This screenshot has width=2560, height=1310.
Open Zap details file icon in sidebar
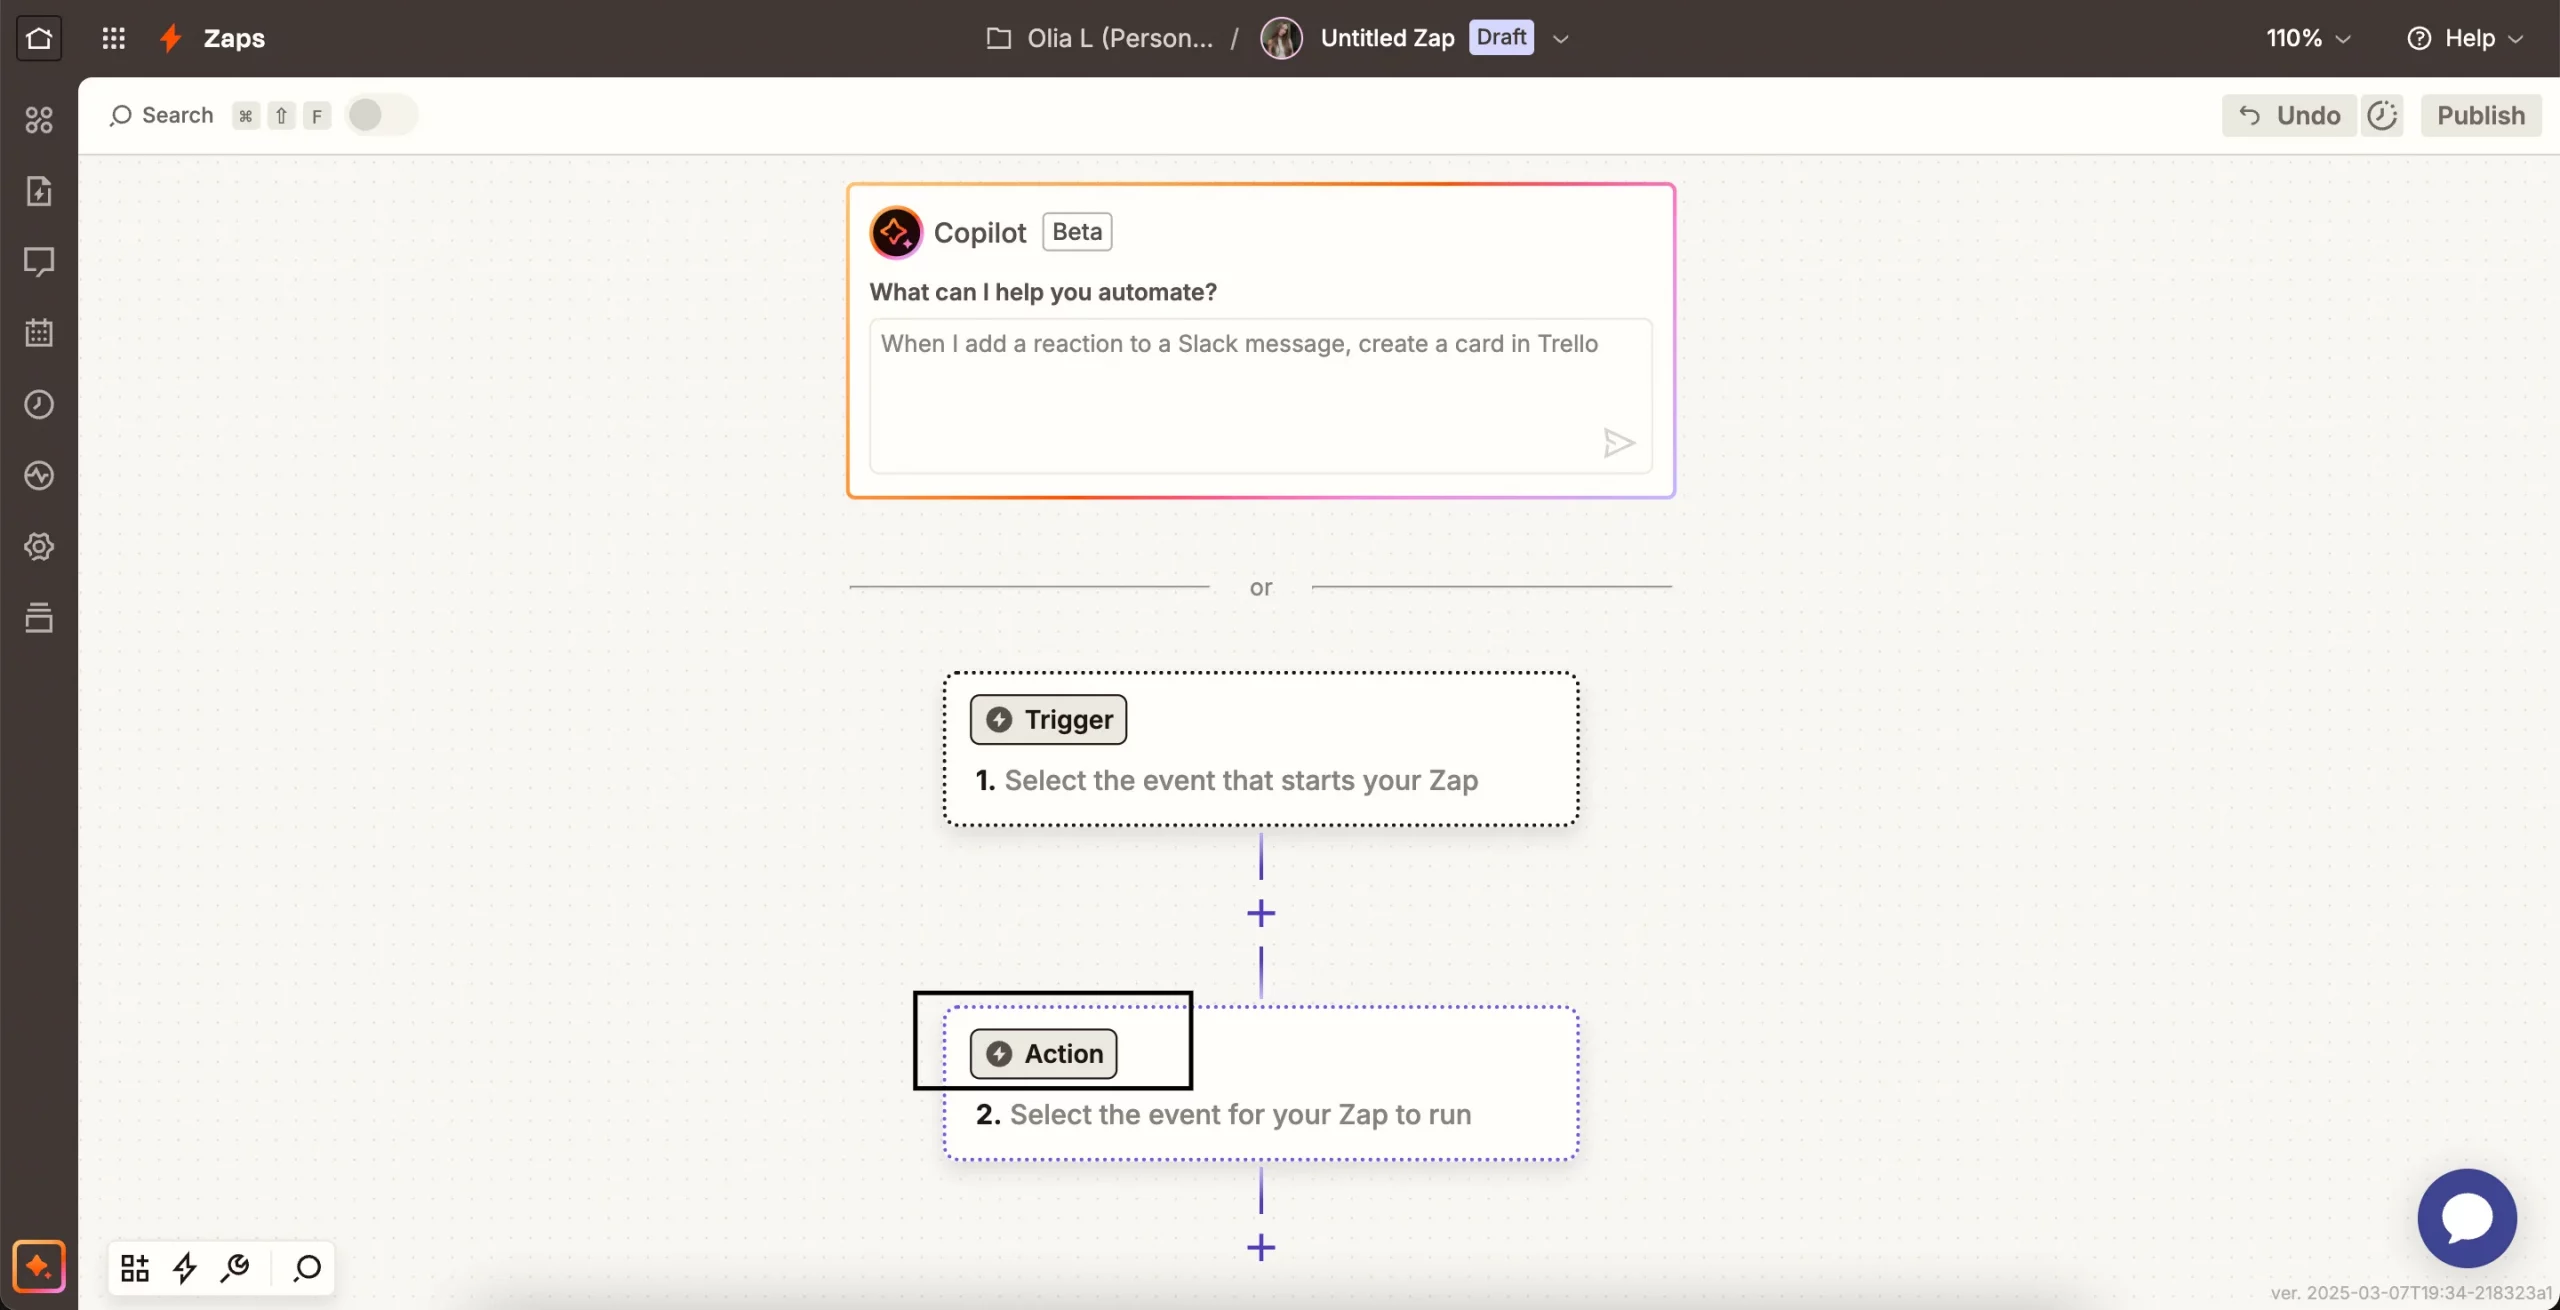click(x=39, y=191)
